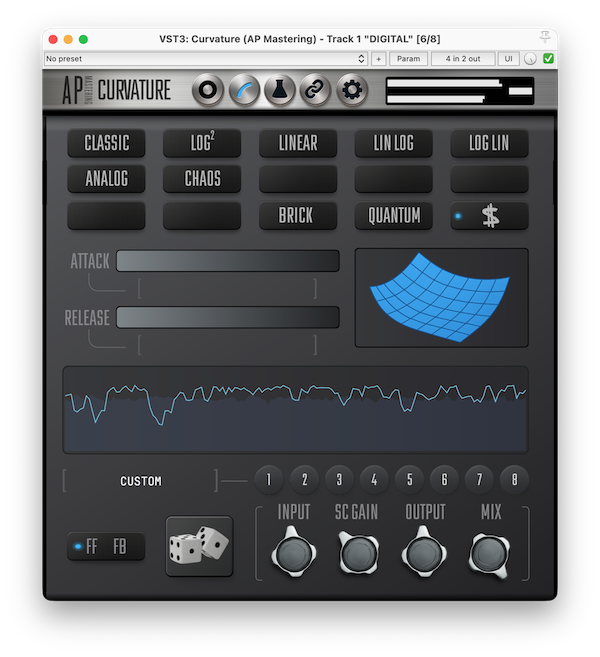
Task: Click the plus button beside preset
Action: point(378,59)
